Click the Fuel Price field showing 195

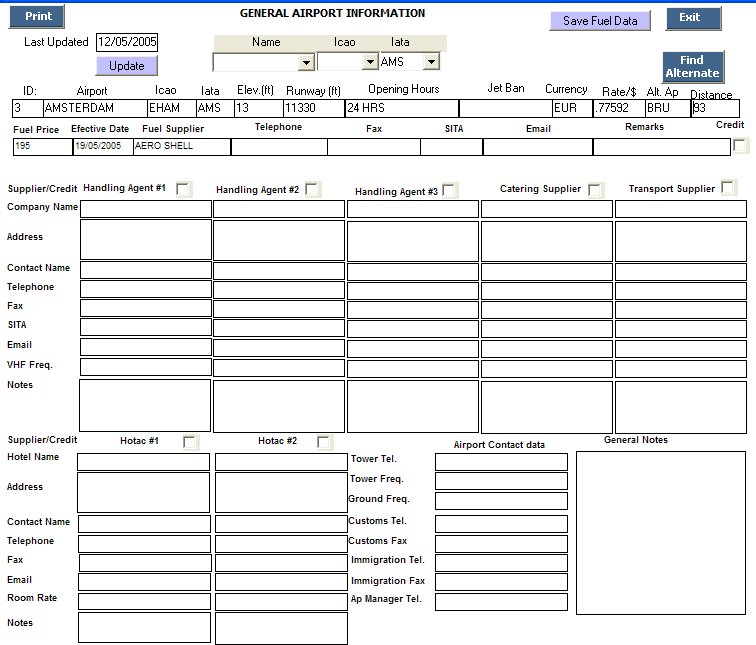click(43, 147)
